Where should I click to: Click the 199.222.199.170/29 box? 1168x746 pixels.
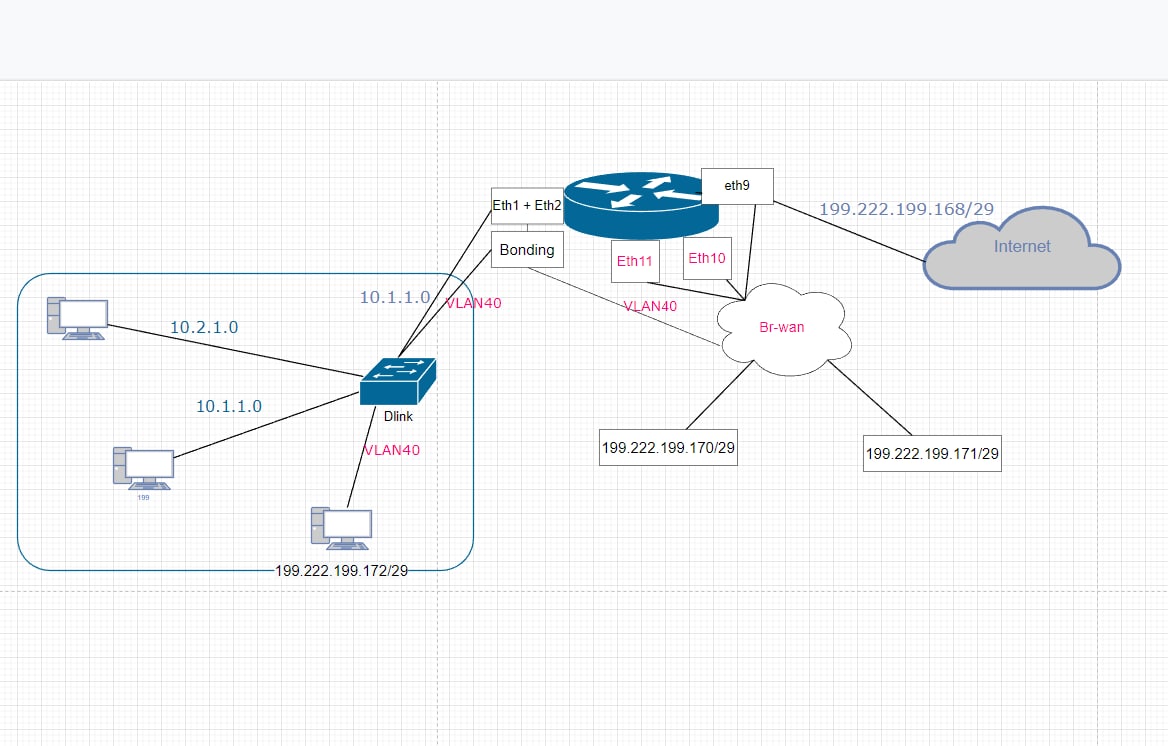pyautogui.click(x=668, y=447)
